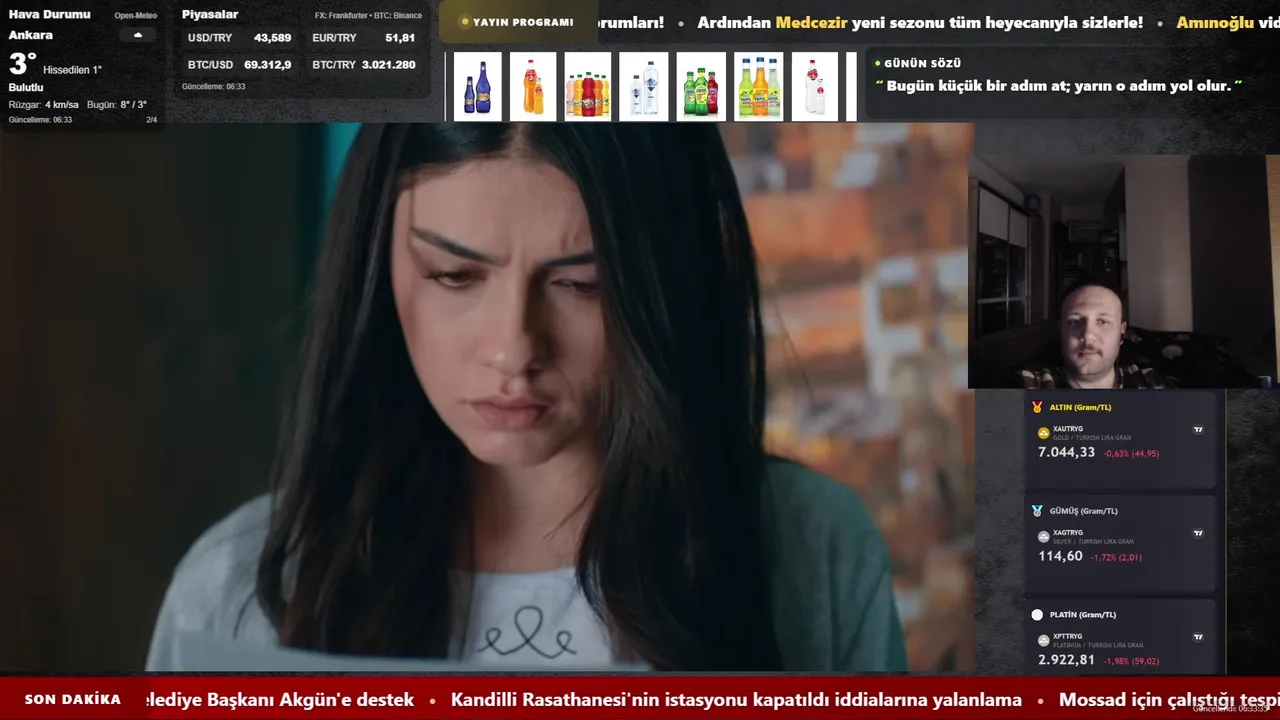Viewport: 1280px width, 720px height.
Task: Open TradingView logo in PLATİN card
Action: pyautogui.click(x=1198, y=637)
